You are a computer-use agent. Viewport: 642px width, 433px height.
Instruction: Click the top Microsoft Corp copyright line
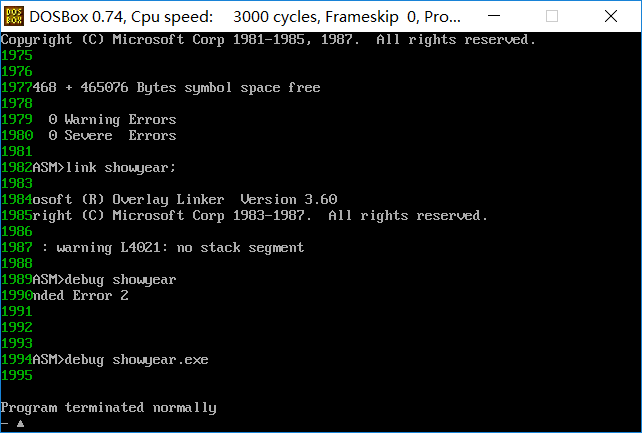(268, 40)
